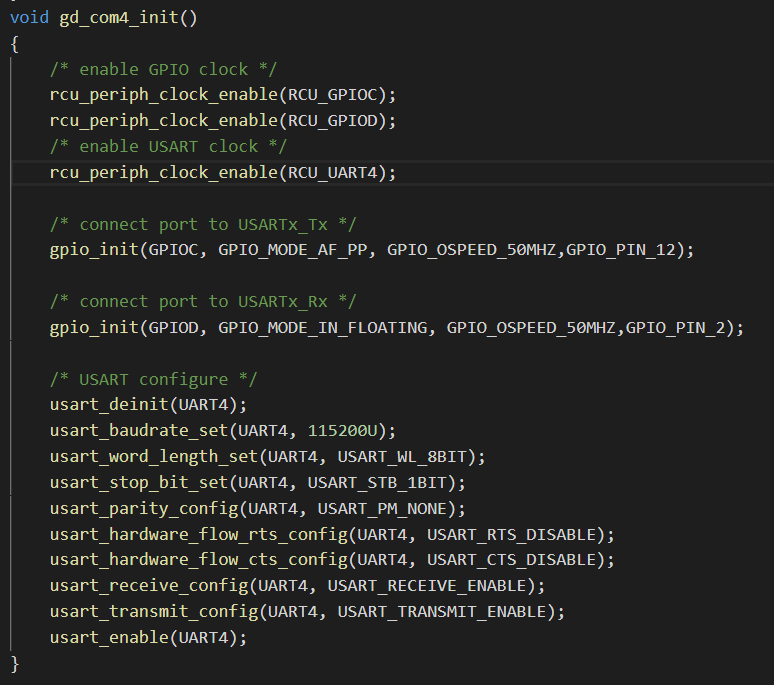Click the GPIO_PIN_2 argument

(675, 328)
